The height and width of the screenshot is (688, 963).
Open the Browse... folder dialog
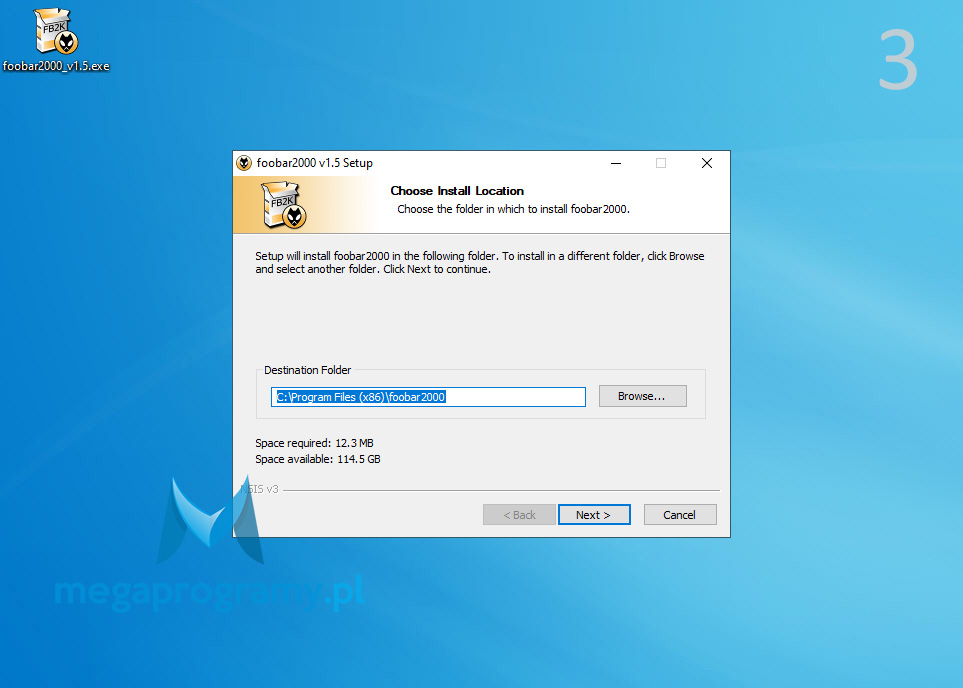click(x=642, y=396)
